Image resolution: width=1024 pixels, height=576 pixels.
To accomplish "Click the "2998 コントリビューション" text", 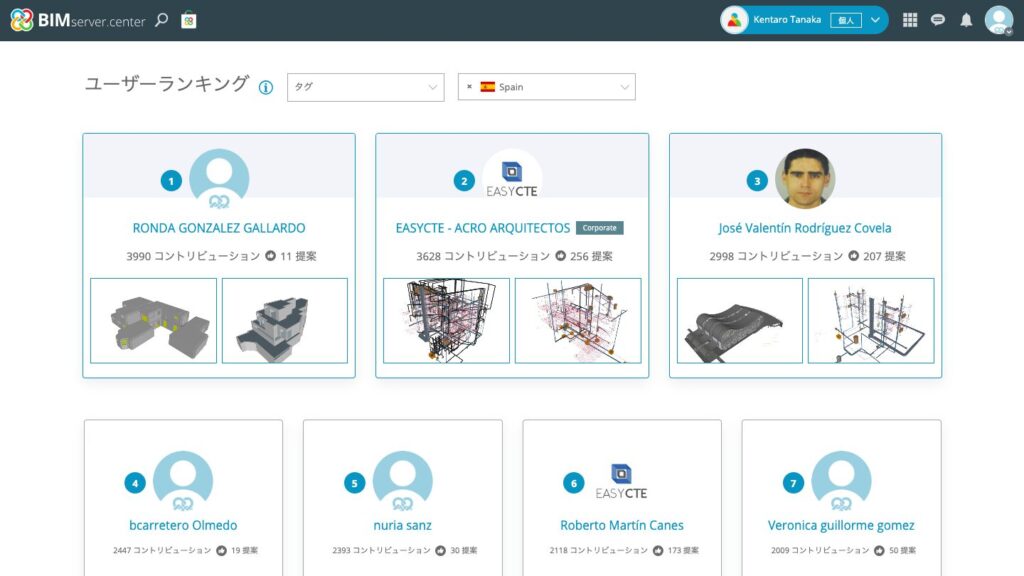I will (776, 256).
